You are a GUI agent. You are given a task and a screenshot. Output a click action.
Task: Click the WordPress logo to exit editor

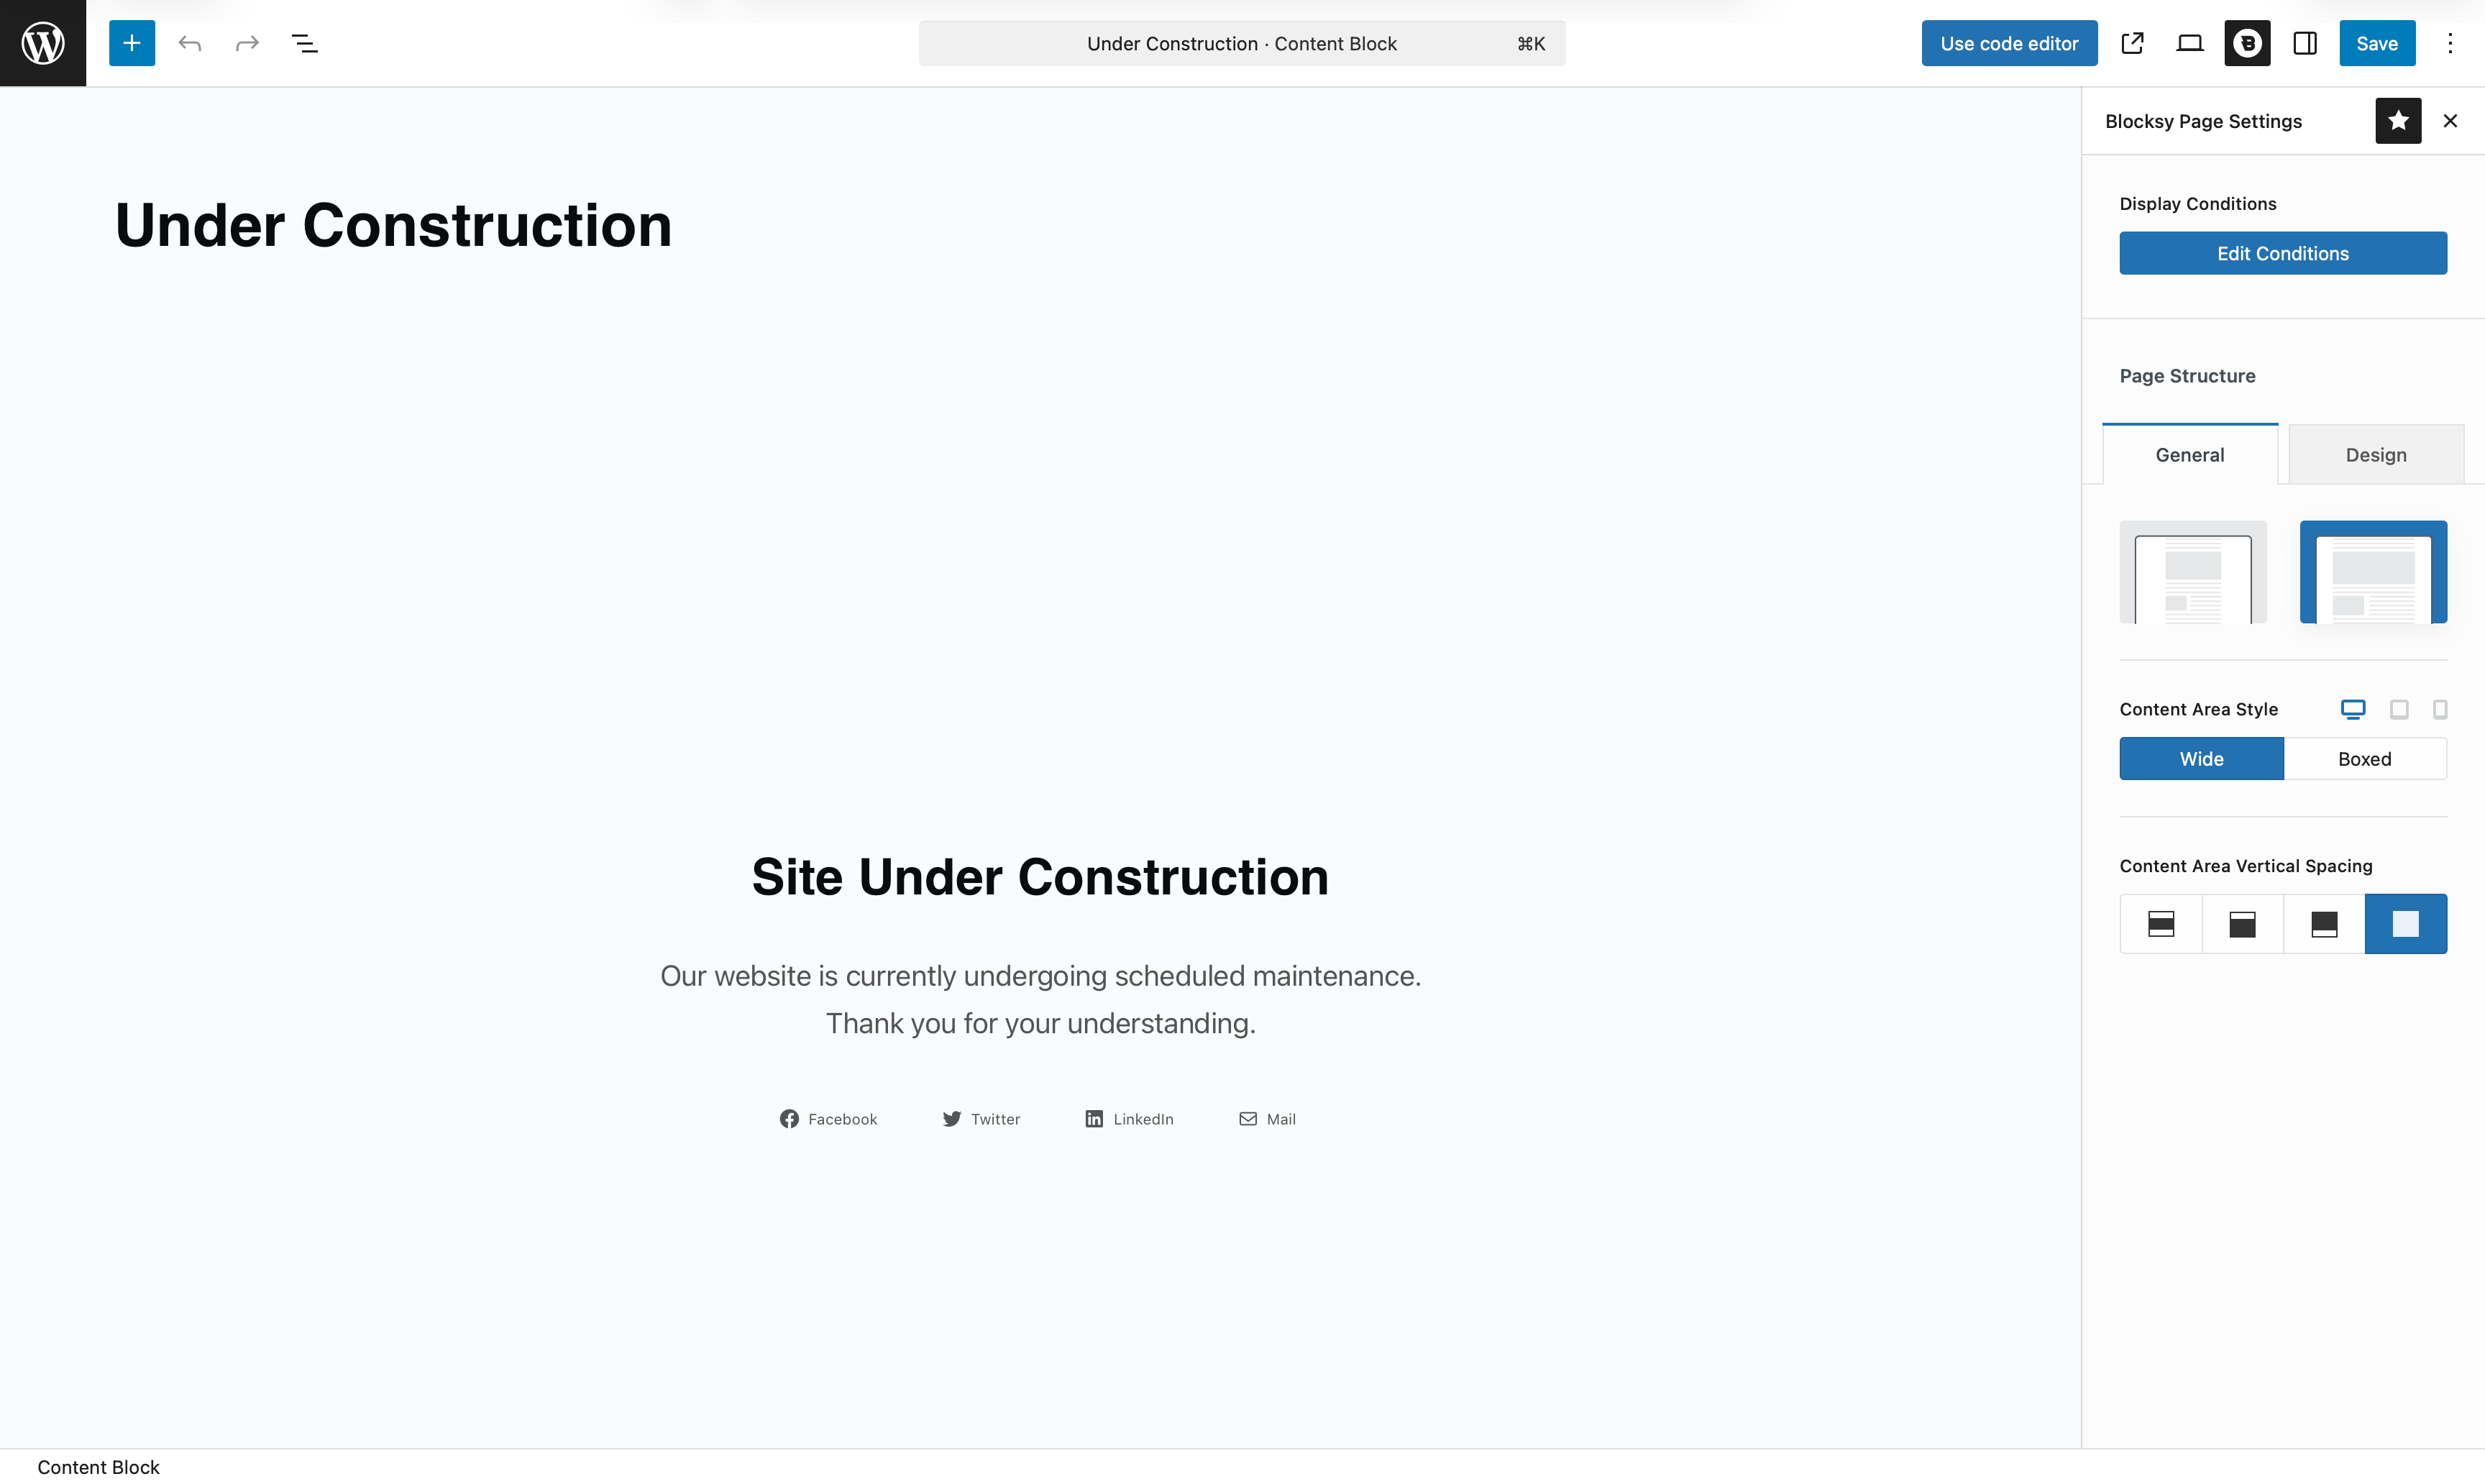[43, 43]
